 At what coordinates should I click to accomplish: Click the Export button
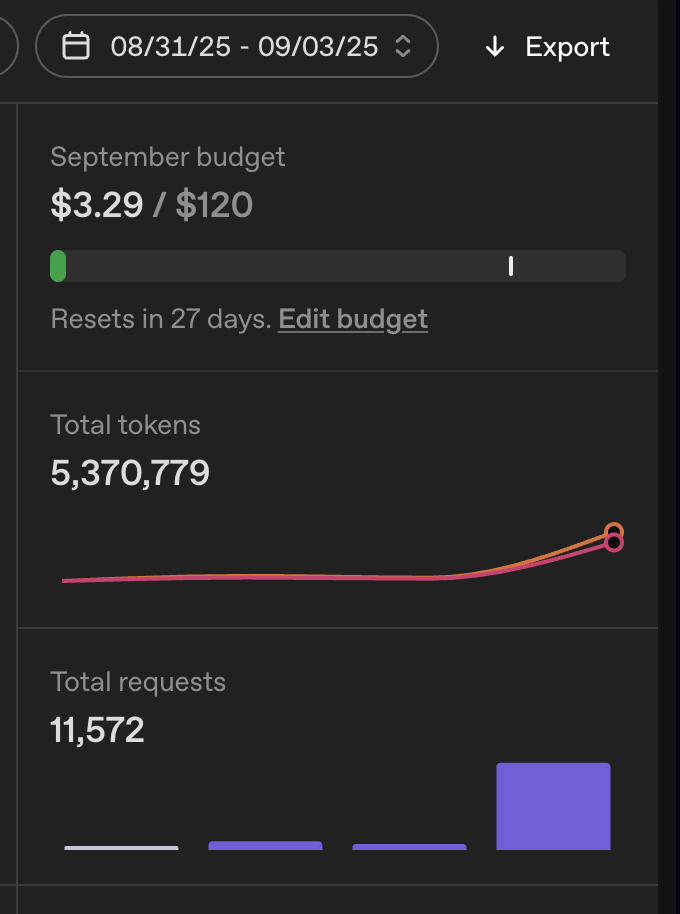point(547,47)
